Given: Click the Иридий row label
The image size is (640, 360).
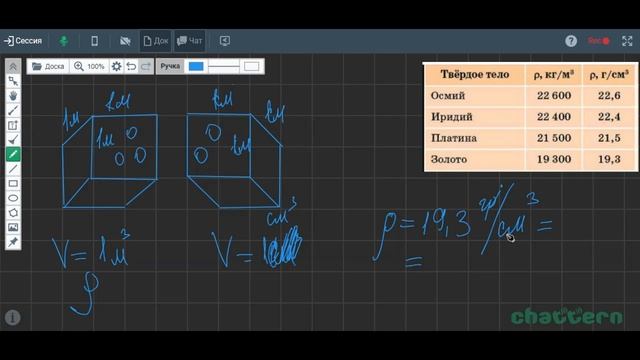Looking at the screenshot, I should 452,117.
